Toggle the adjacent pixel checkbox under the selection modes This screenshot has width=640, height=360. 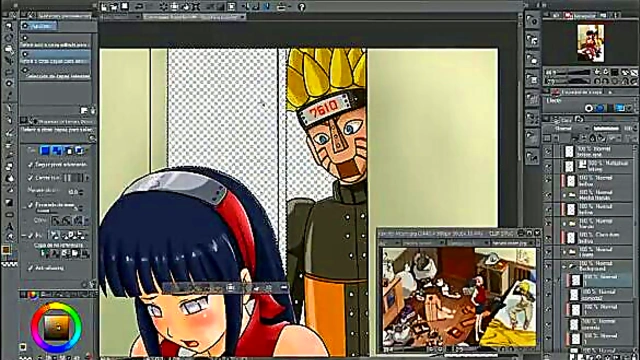click(30, 164)
